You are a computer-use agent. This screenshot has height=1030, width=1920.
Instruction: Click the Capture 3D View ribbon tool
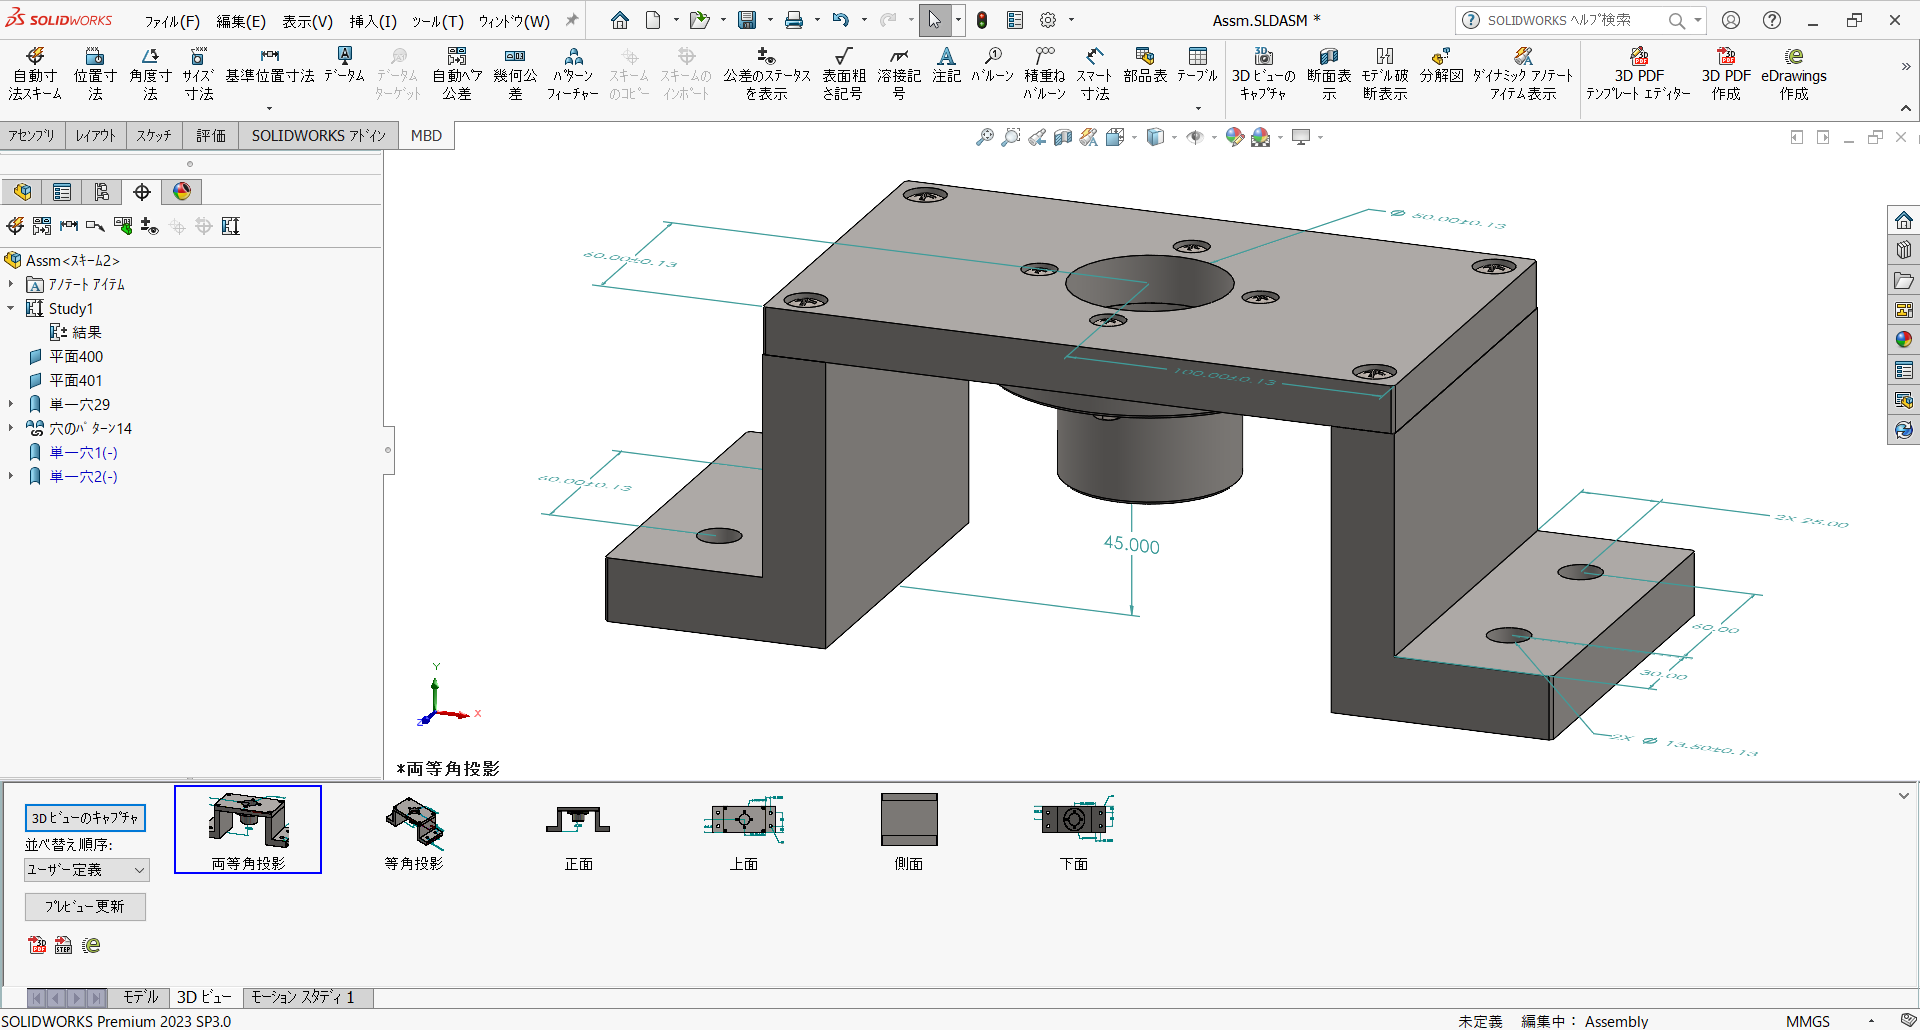[1263, 74]
